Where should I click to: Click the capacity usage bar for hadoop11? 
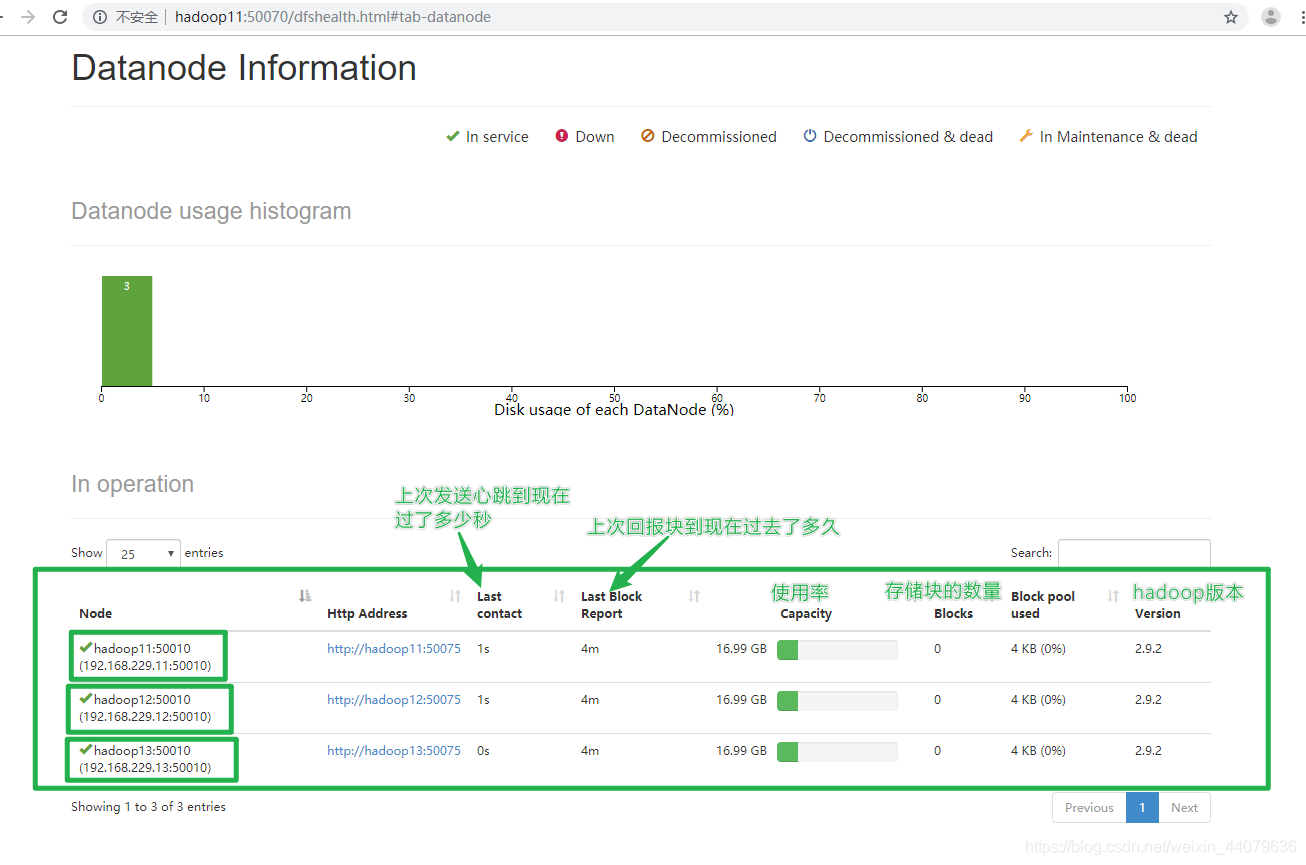[x=837, y=650]
